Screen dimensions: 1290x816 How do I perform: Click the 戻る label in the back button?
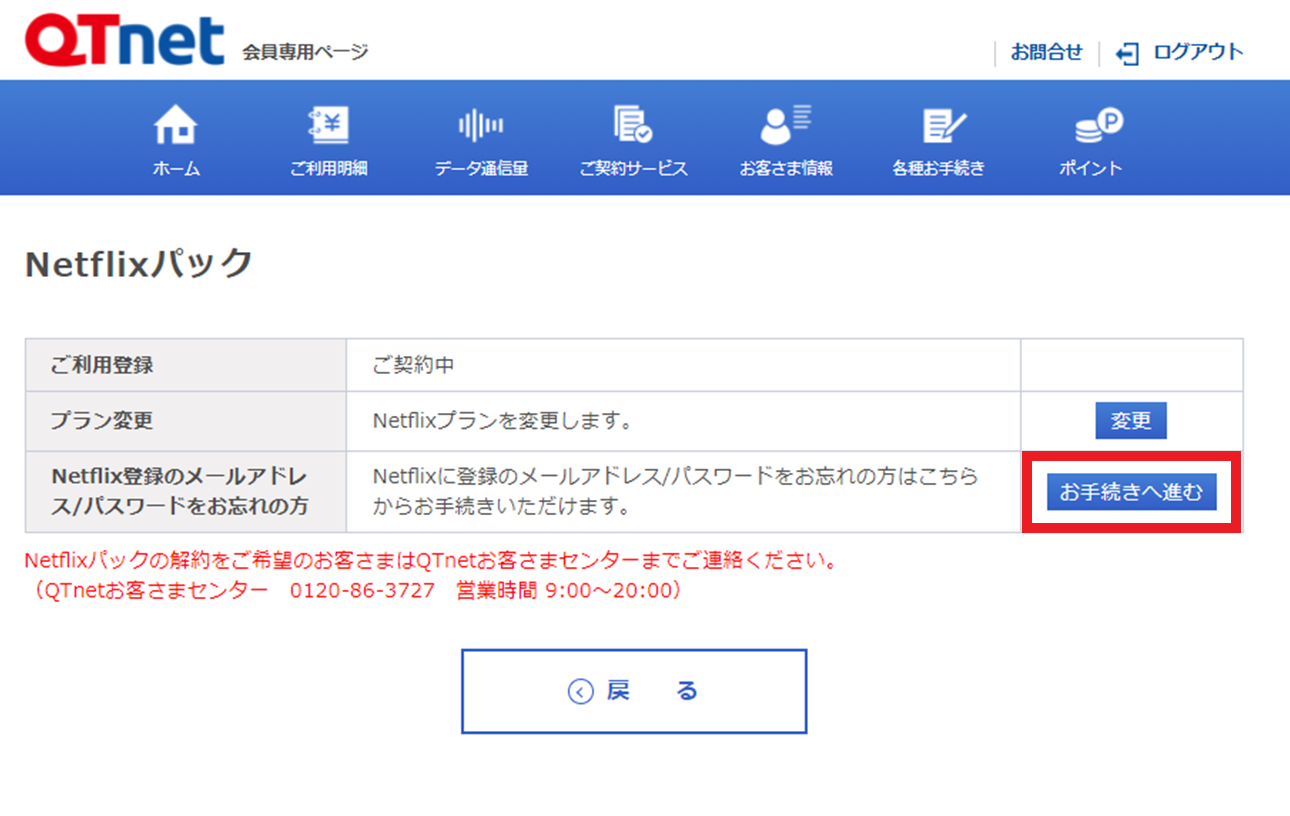[653, 691]
